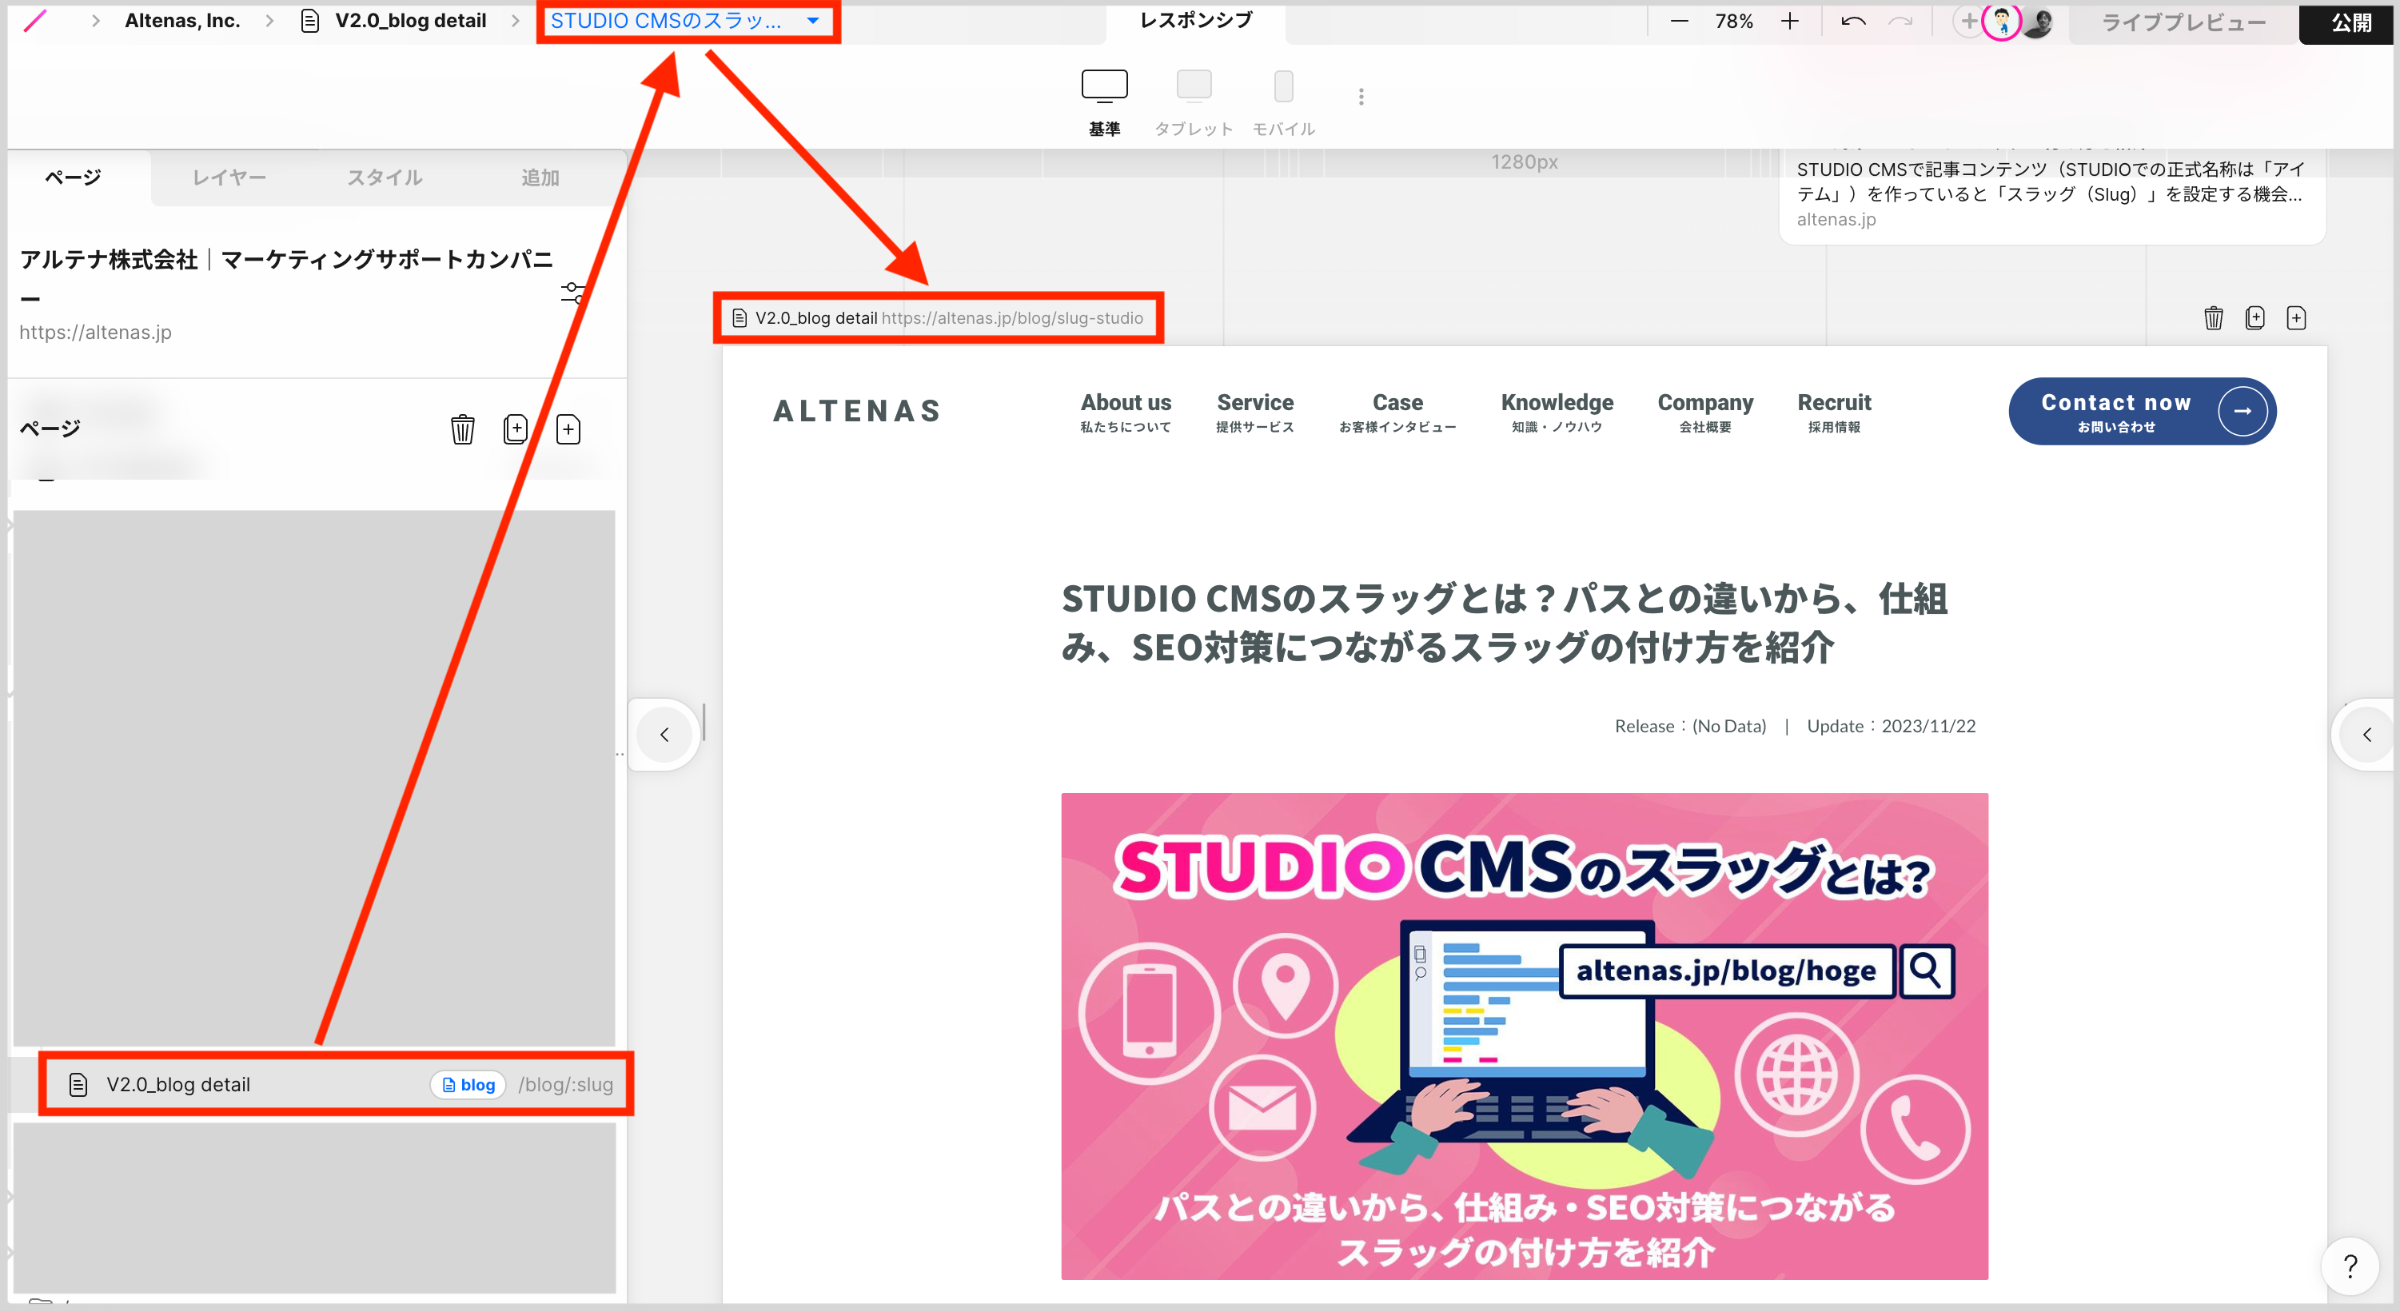Open Service nav item
The width and height of the screenshot is (2400, 1311).
click(x=1255, y=411)
